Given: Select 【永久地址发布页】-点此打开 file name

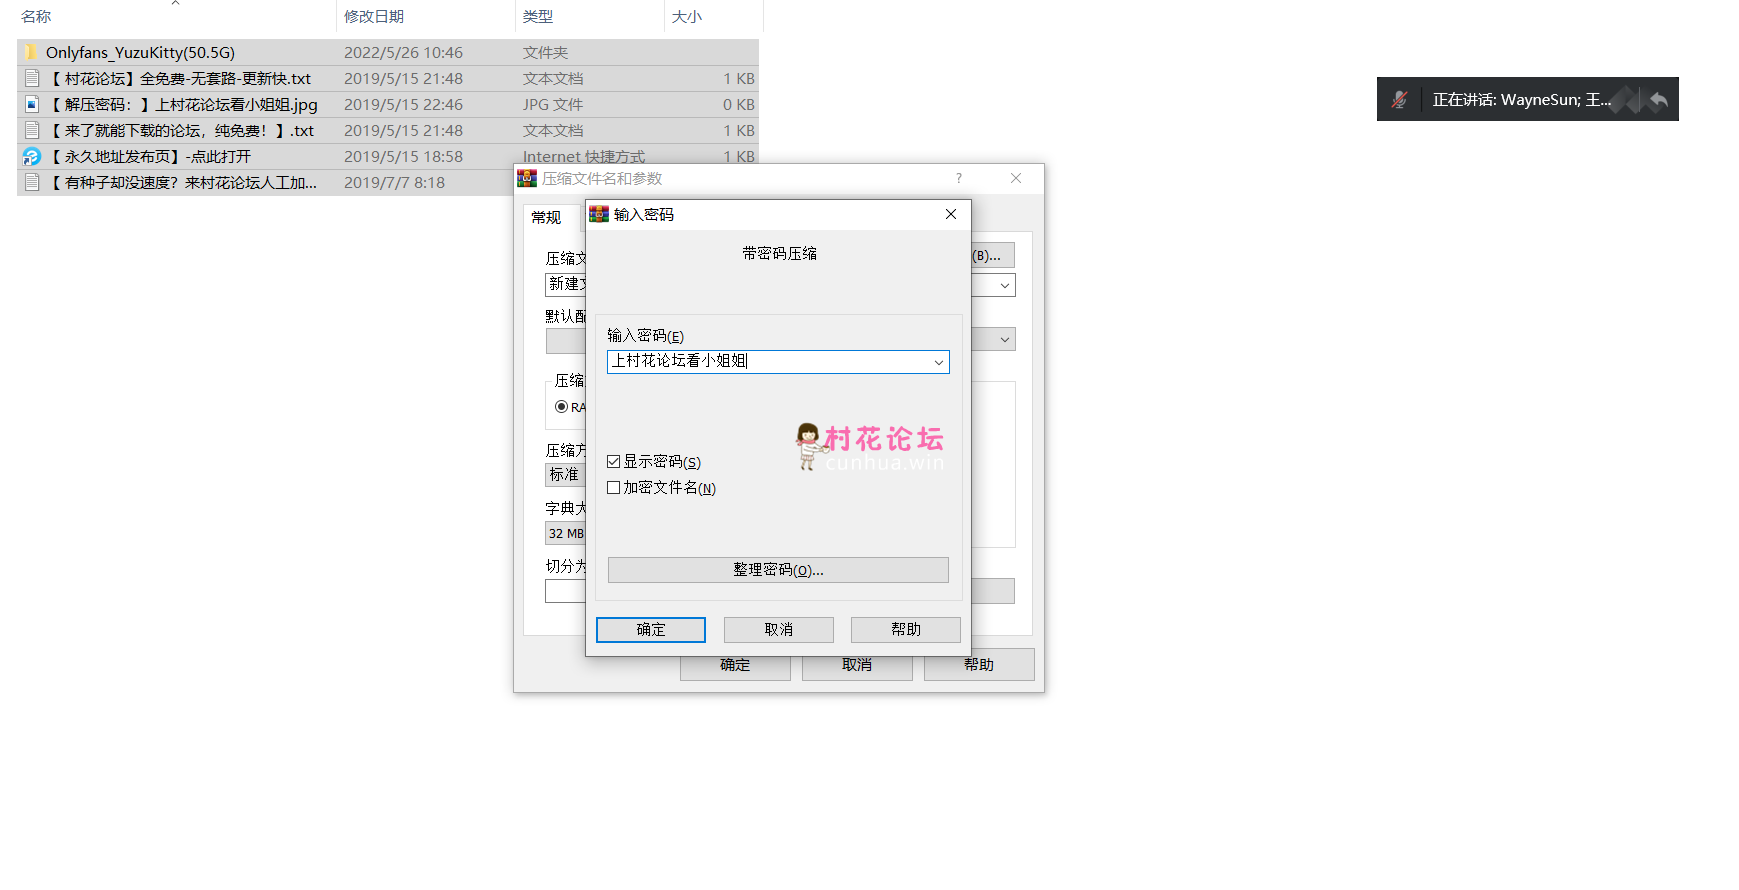Looking at the screenshot, I should click(x=150, y=156).
